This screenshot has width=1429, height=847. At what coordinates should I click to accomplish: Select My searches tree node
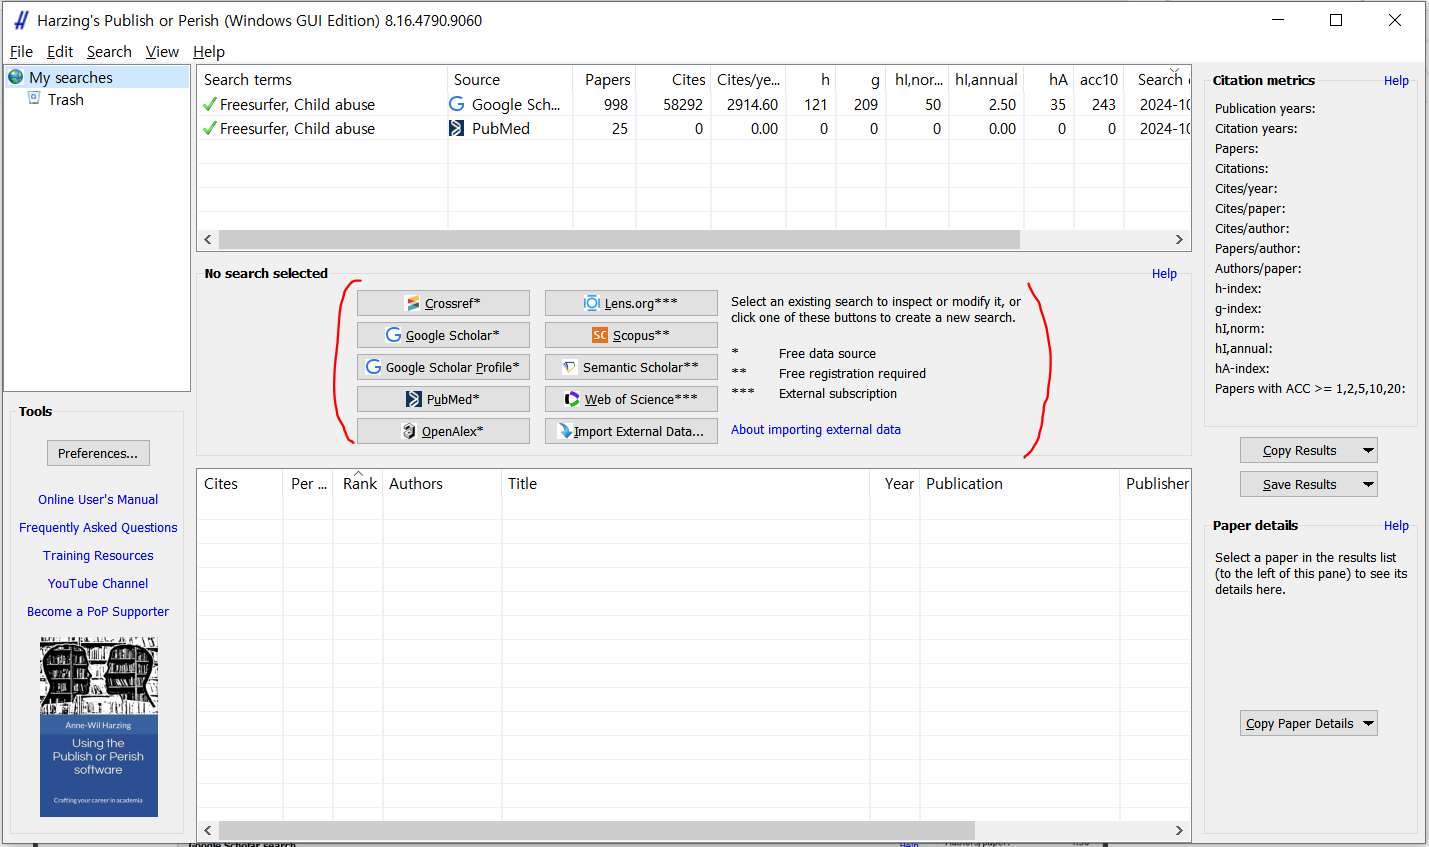click(x=70, y=77)
